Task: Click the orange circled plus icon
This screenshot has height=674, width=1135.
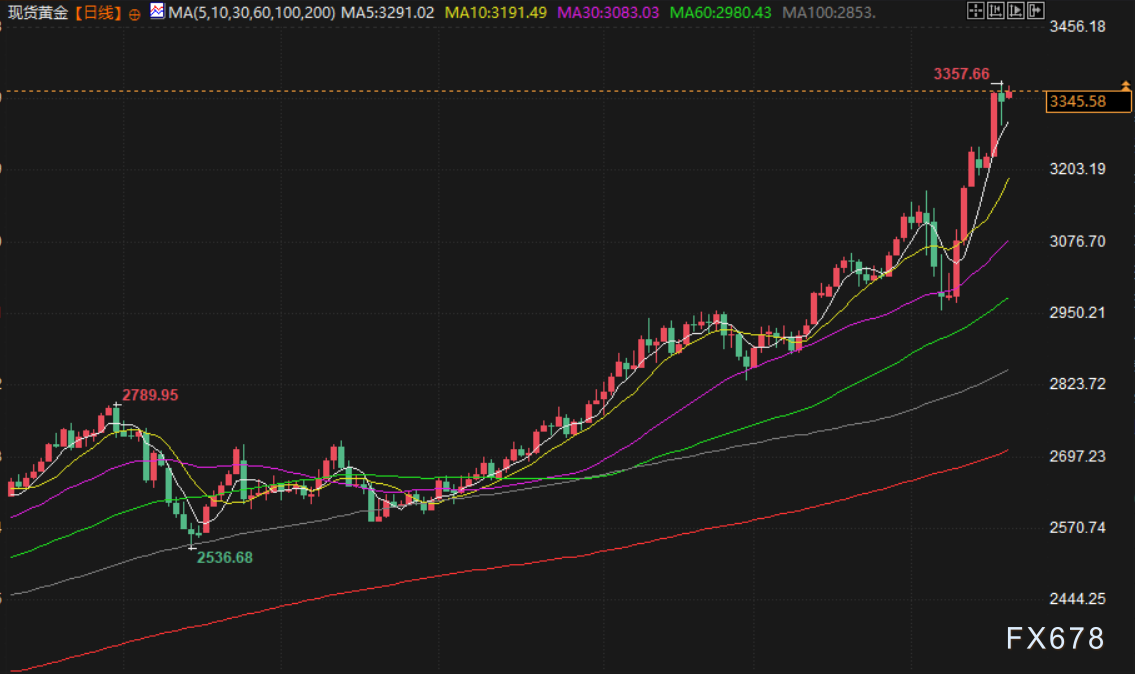Action: tap(135, 14)
